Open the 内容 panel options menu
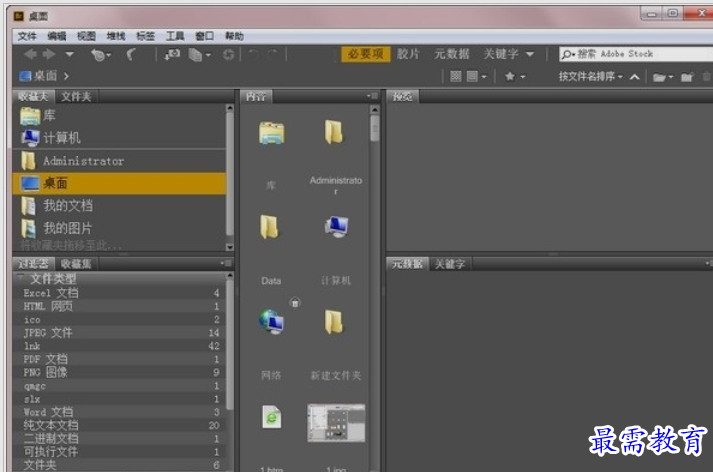Screen dimensions: 713x472 tap(372, 96)
